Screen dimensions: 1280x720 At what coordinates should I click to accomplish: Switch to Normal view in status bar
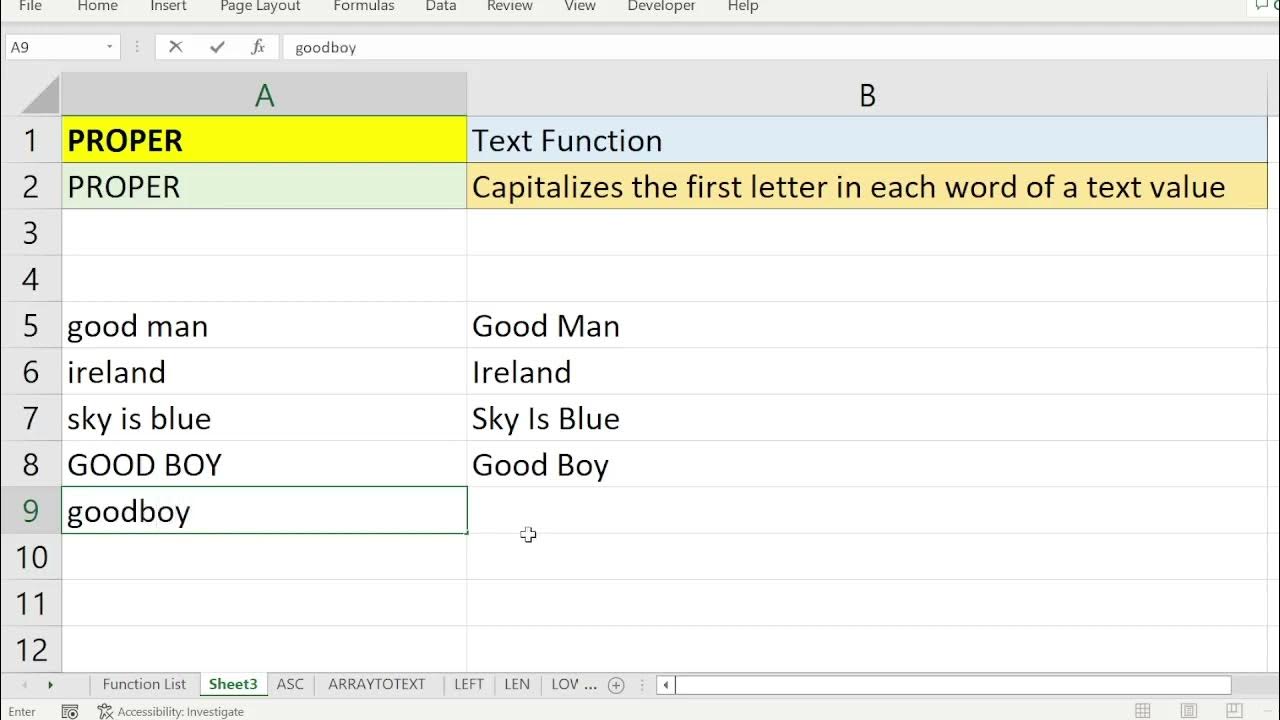coord(1142,711)
